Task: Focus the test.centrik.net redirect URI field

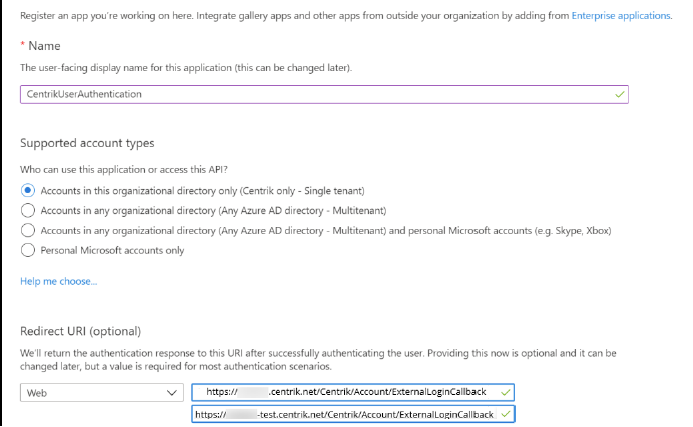Action: [x=350, y=413]
